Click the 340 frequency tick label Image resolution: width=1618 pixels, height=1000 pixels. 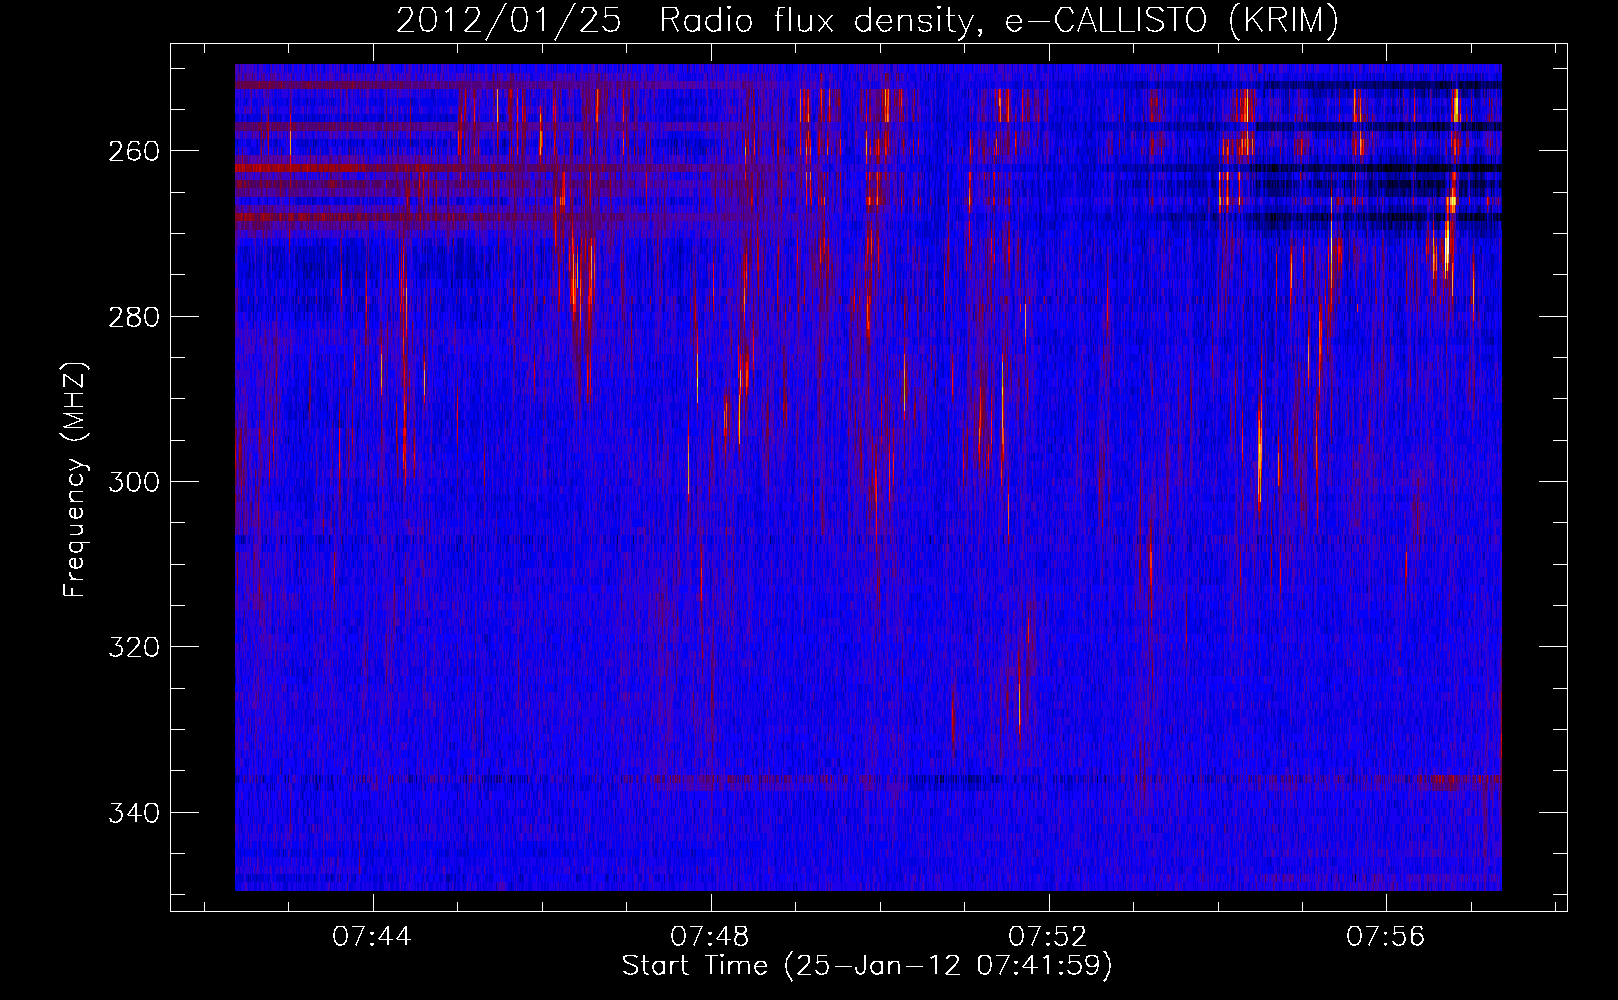134,813
